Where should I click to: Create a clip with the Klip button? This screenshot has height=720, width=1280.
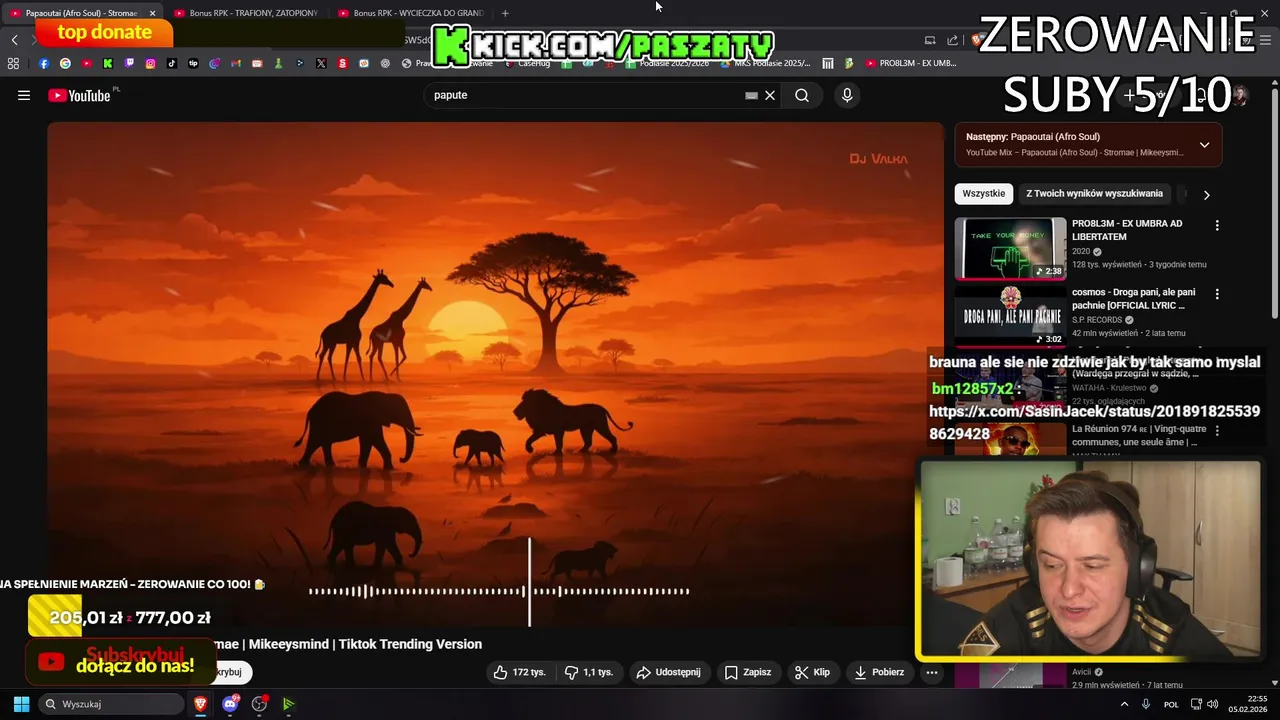pos(812,672)
